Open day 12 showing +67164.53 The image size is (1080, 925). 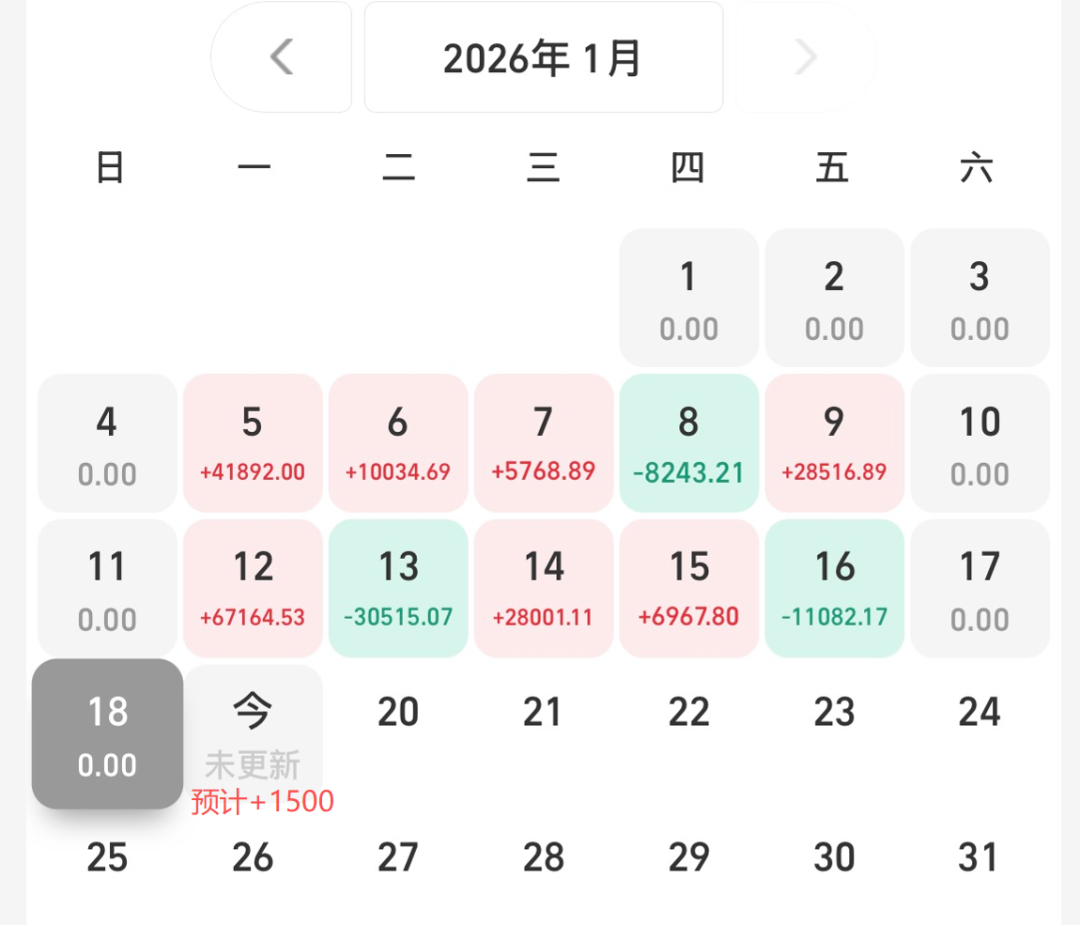(253, 588)
